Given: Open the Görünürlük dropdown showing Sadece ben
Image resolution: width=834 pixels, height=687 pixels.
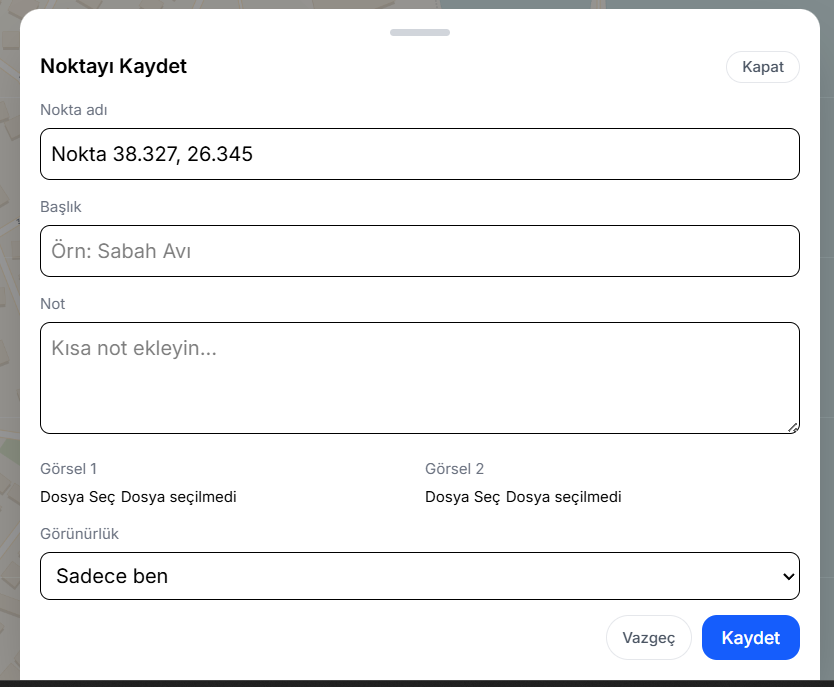Looking at the screenshot, I should 419,576.
